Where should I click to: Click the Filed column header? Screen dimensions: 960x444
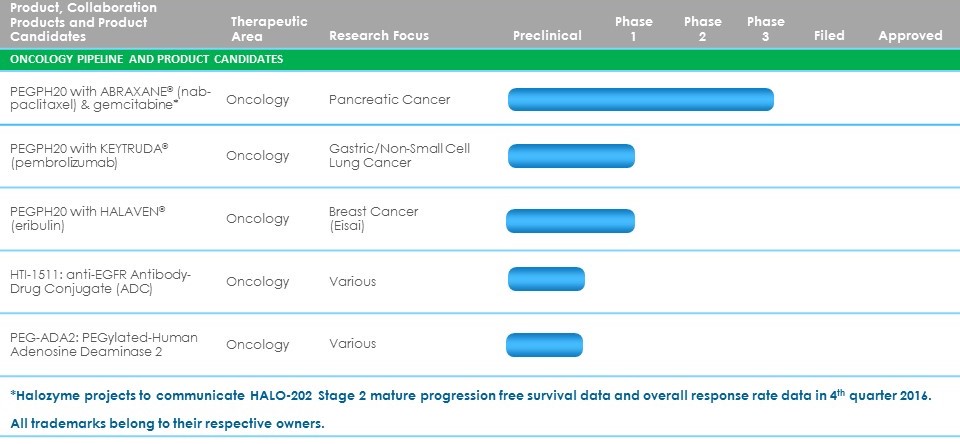pyautogui.click(x=829, y=36)
